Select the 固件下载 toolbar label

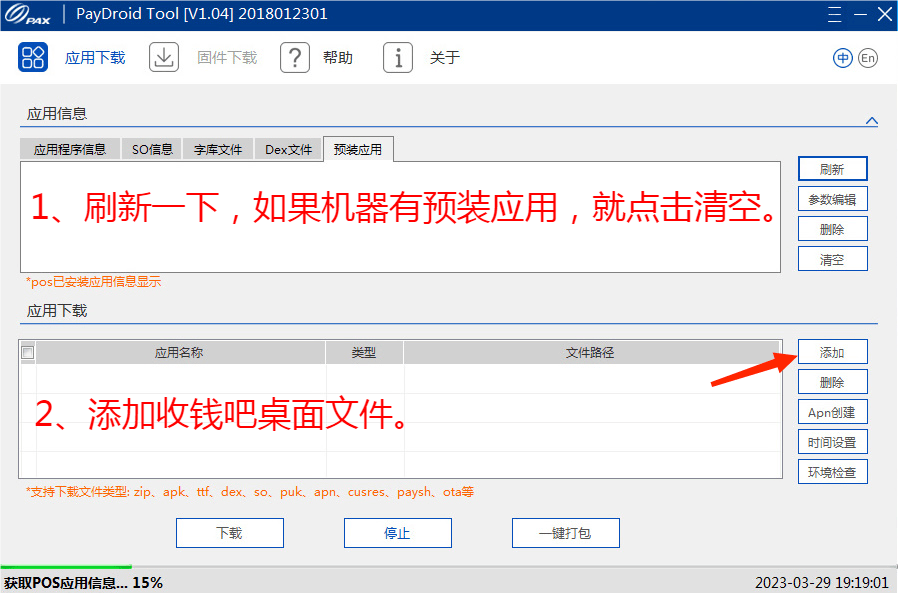click(227, 58)
